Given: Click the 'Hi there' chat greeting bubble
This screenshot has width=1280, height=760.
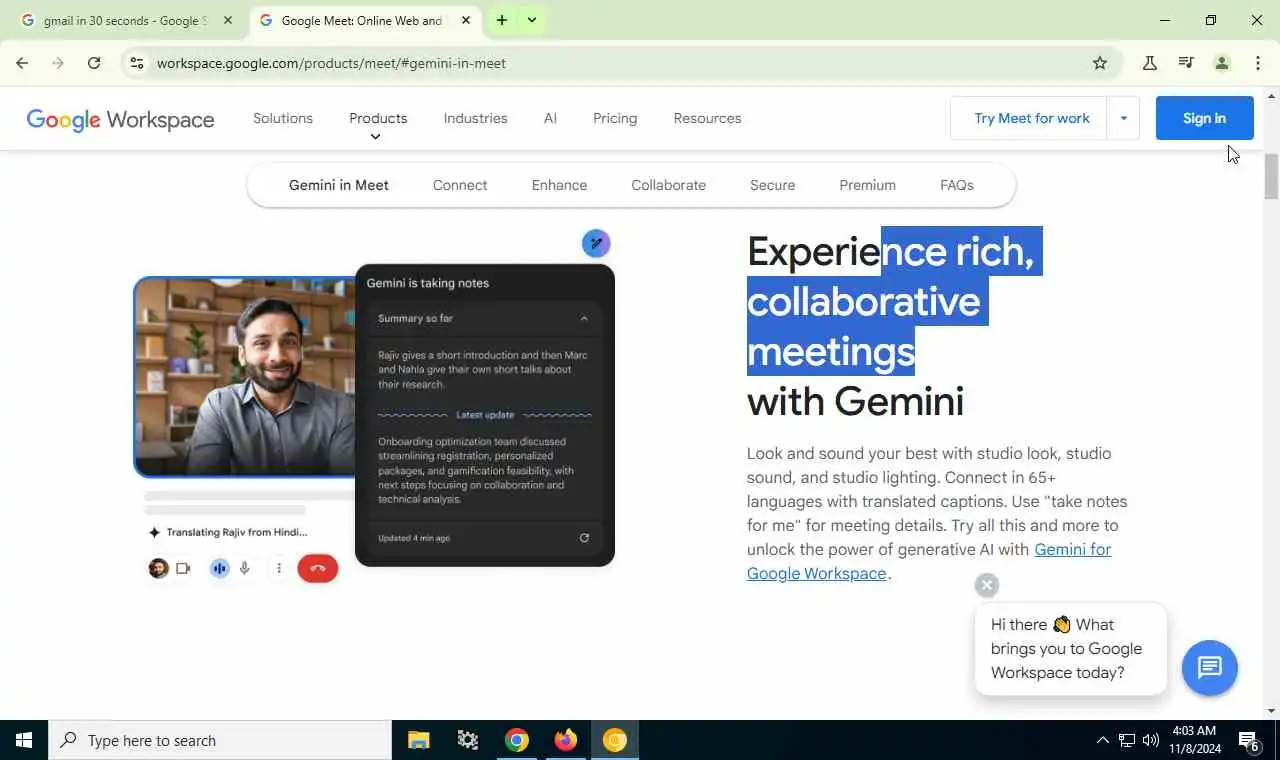Looking at the screenshot, I should [1070, 648].
